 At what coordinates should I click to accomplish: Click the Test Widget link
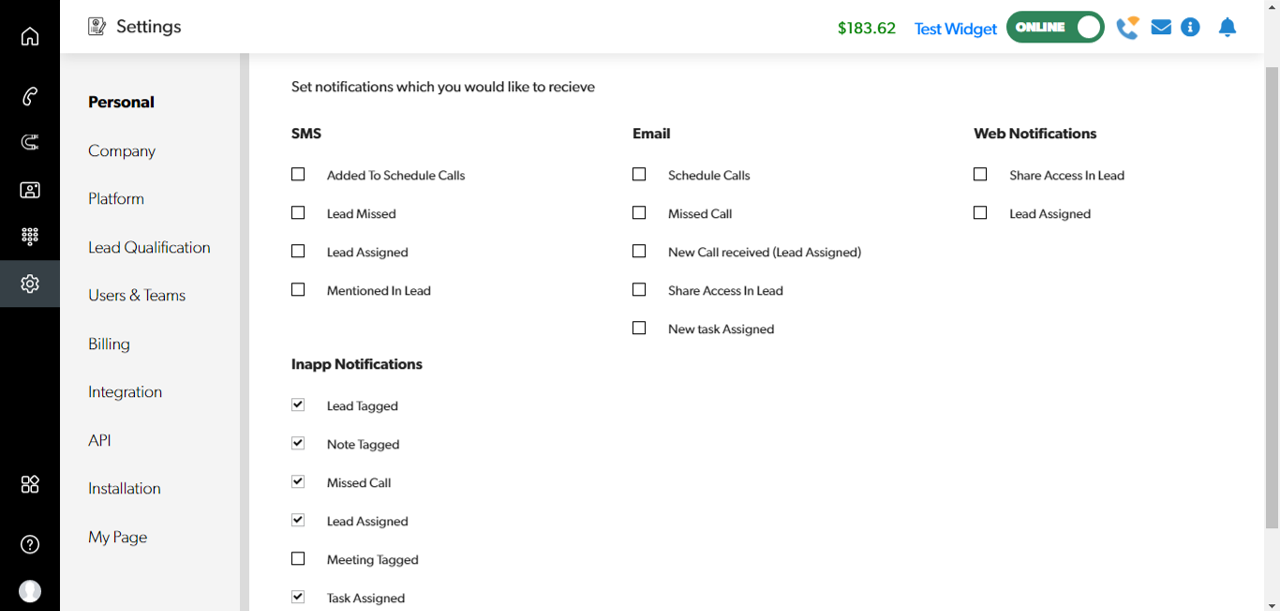click(x=955, y=29)
